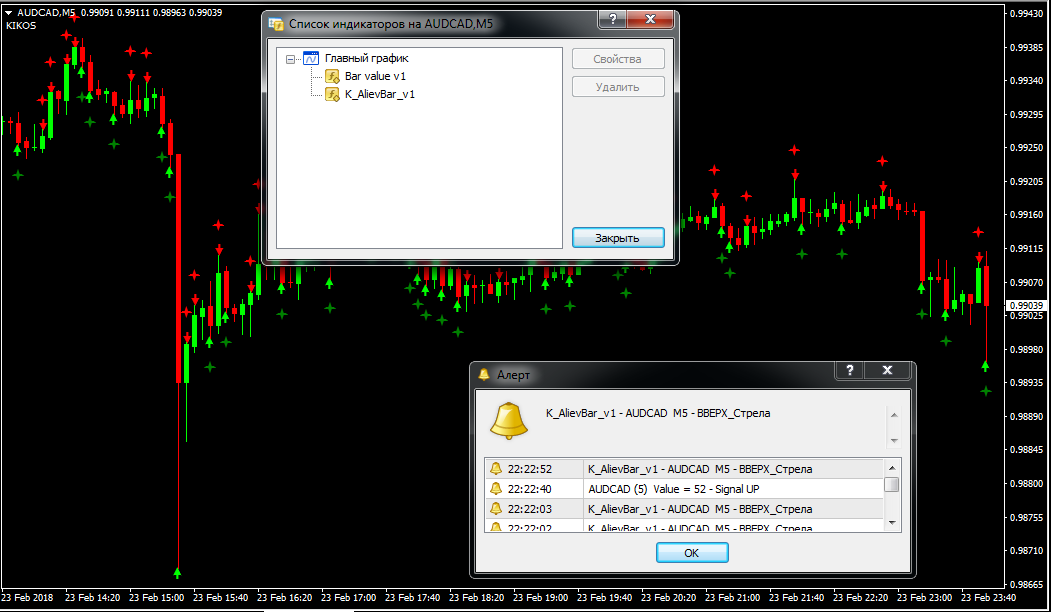Select the Bar value v1 tree entry

point(375,76)
